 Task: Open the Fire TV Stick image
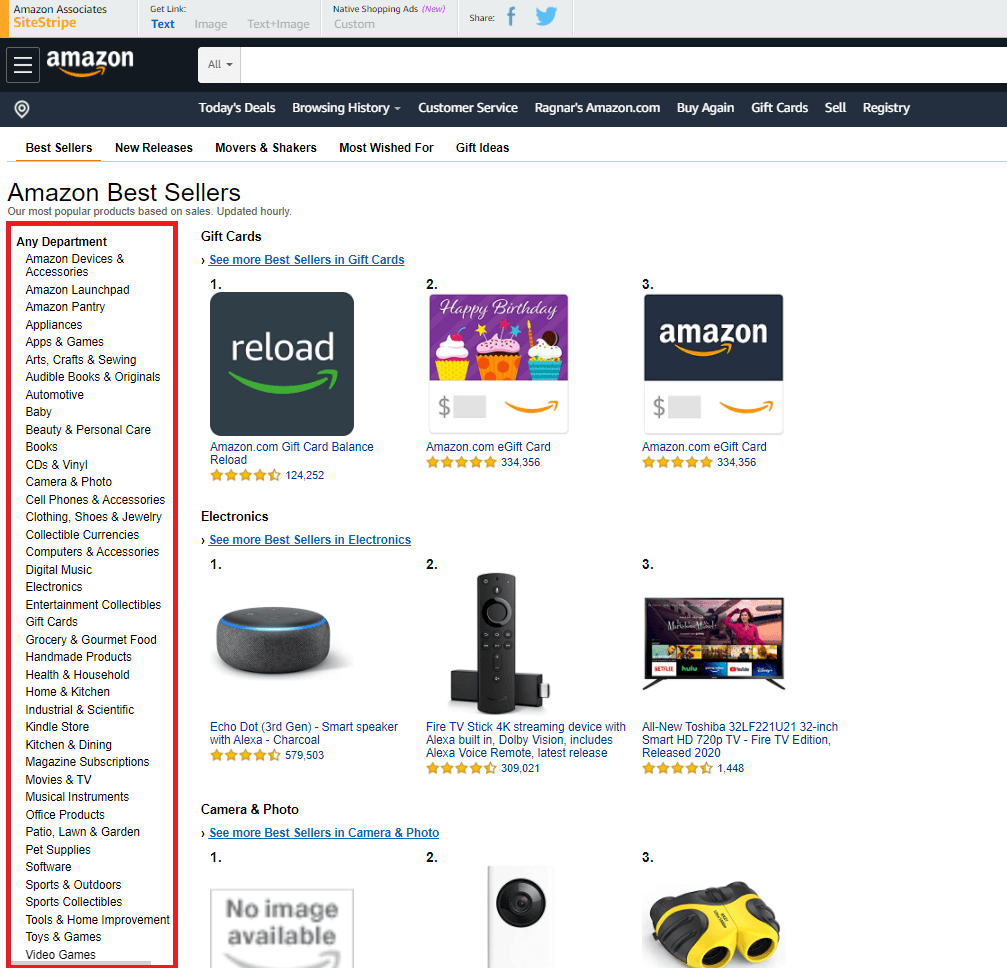tap(498, 644)
